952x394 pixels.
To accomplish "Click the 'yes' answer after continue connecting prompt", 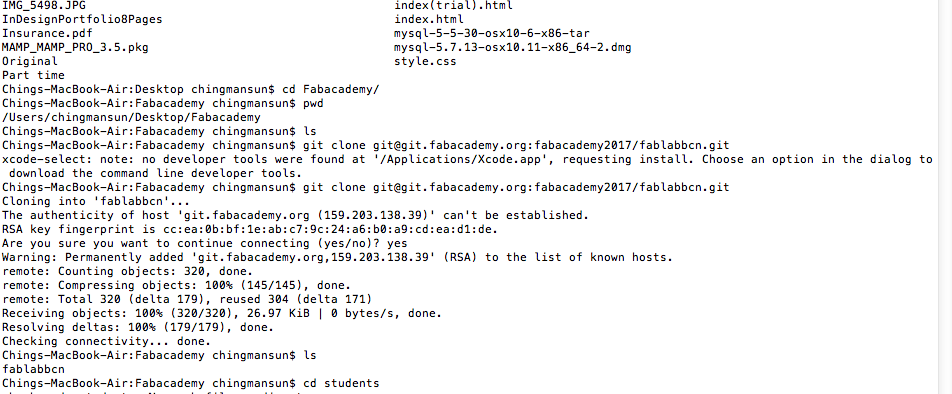I will pos(396,243).
